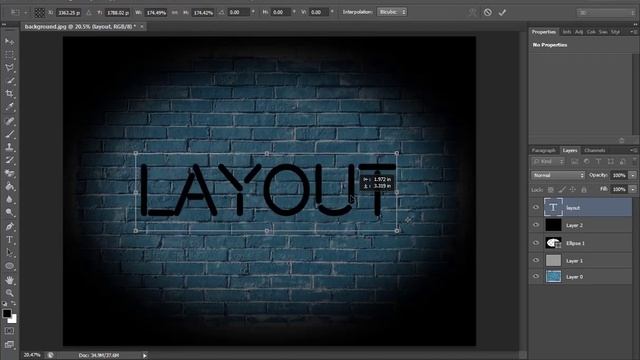Select the Zoom tool
Viewport: 640px width, 360px height.
[x=9, y=293]
